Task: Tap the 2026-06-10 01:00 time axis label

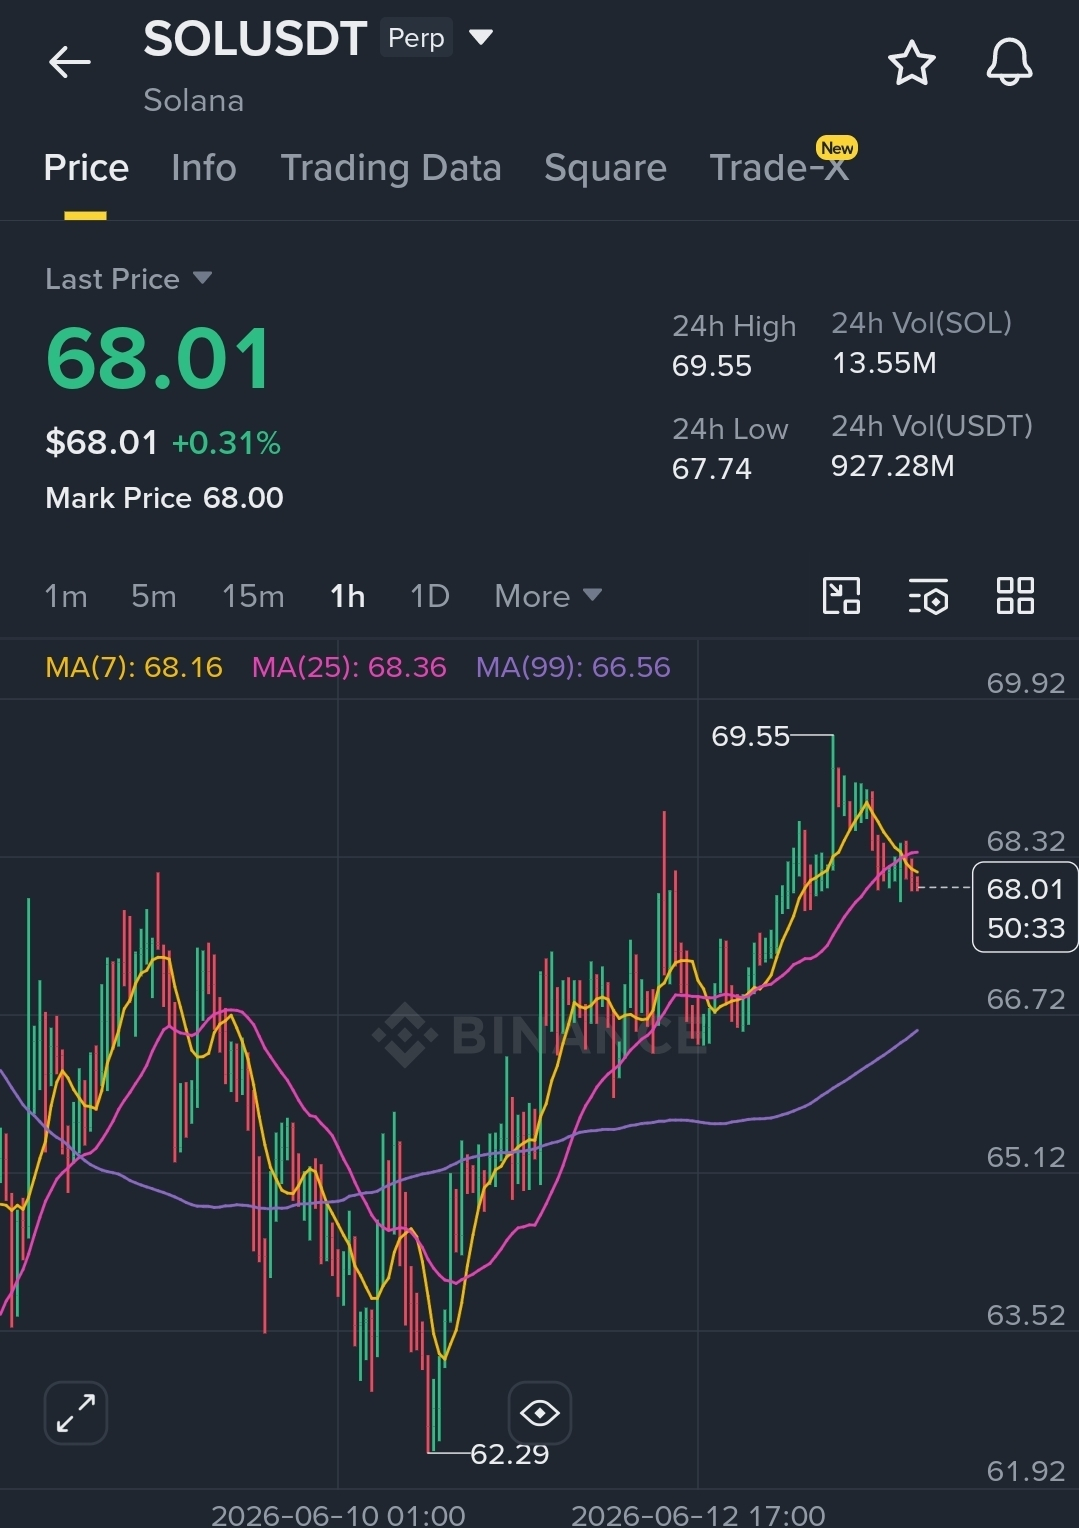Action: 338,1515
